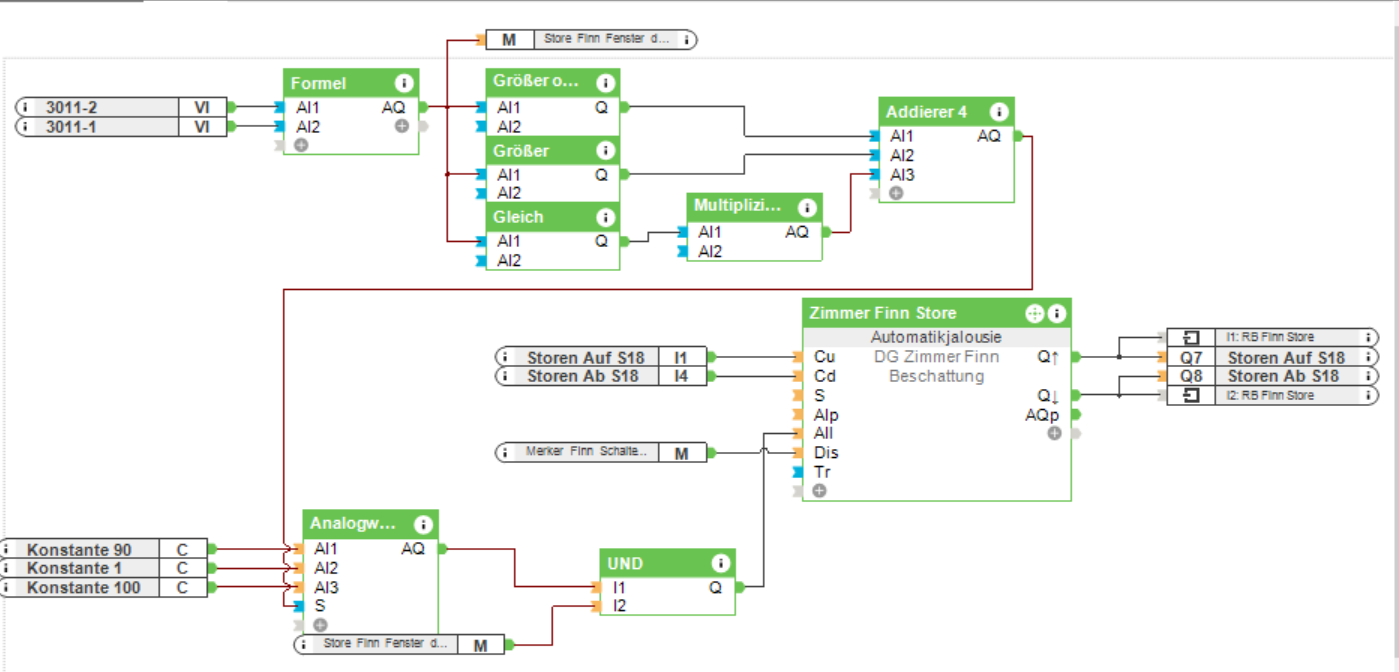Open info icon of Analogw... block
Viewport: 1399px width, 672px height.
click(x=423, y=524)
